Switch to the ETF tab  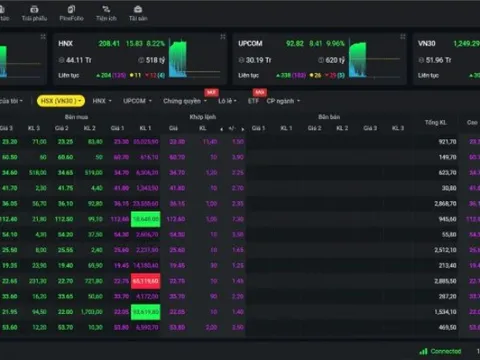[x=253, y=101]
